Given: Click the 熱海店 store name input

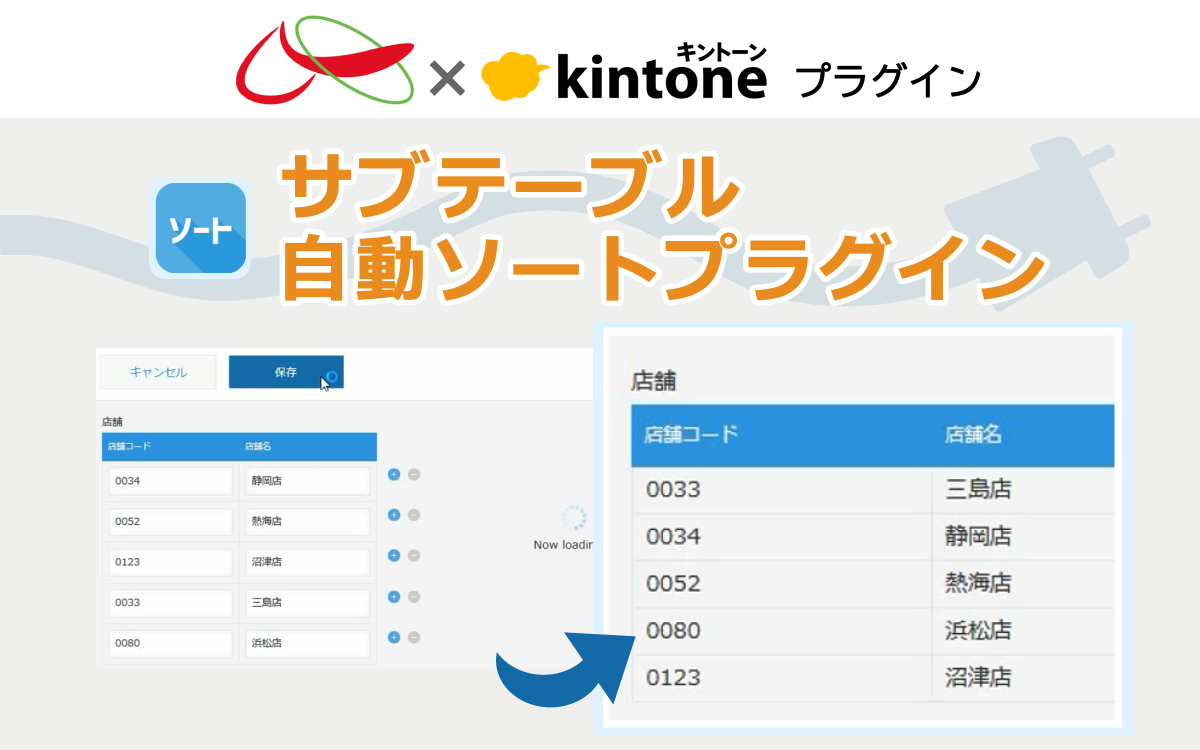Looking at the screenshot, I should click(307, 521).
